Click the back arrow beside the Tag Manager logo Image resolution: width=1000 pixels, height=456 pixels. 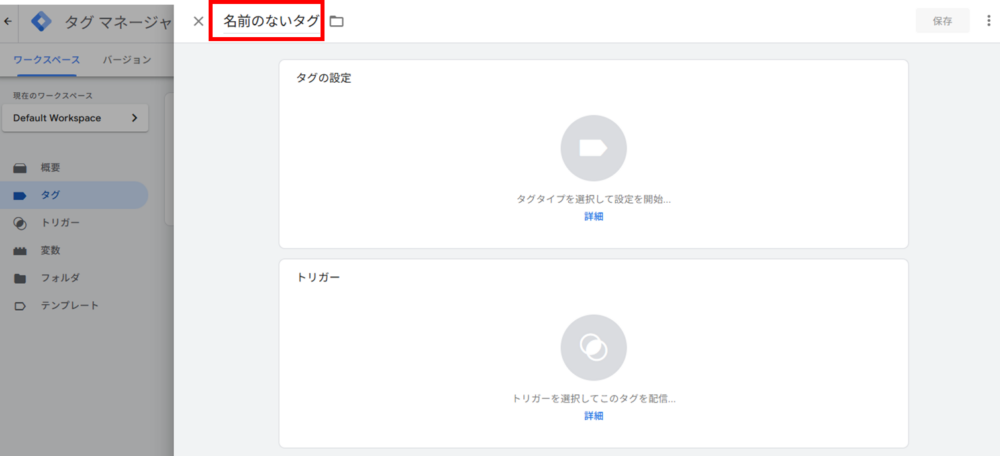(x=8, y=21)
